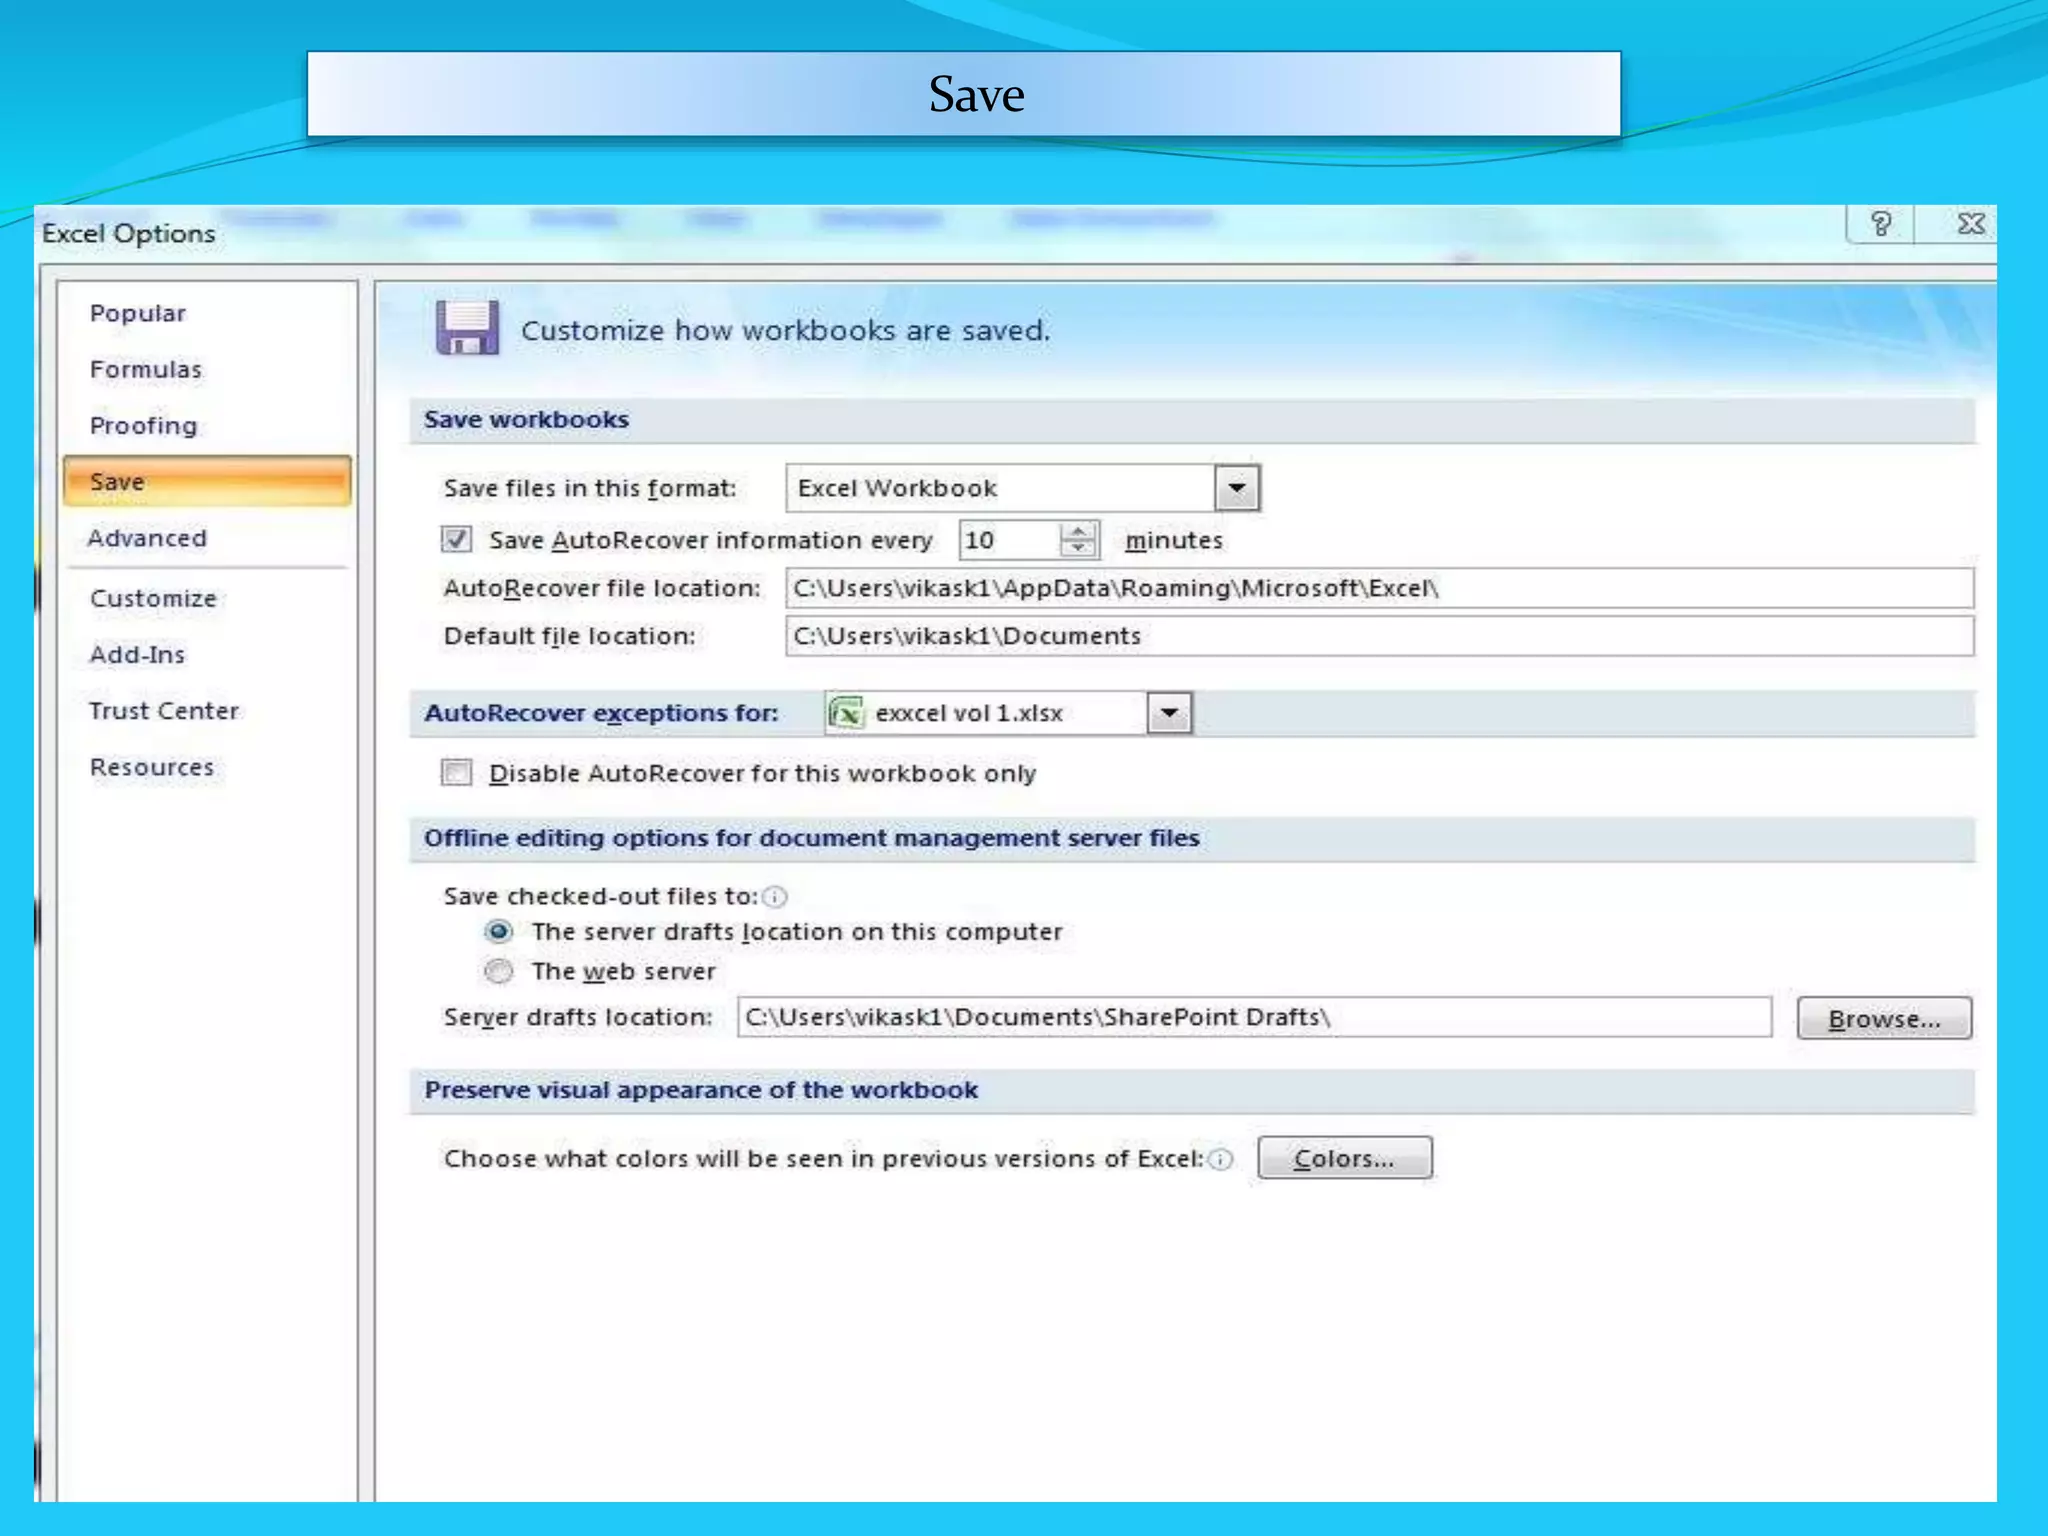Open the Advanced options category
This screenshot has height=1536, width=2048.
pyautogui.click(x=148, y=538)
